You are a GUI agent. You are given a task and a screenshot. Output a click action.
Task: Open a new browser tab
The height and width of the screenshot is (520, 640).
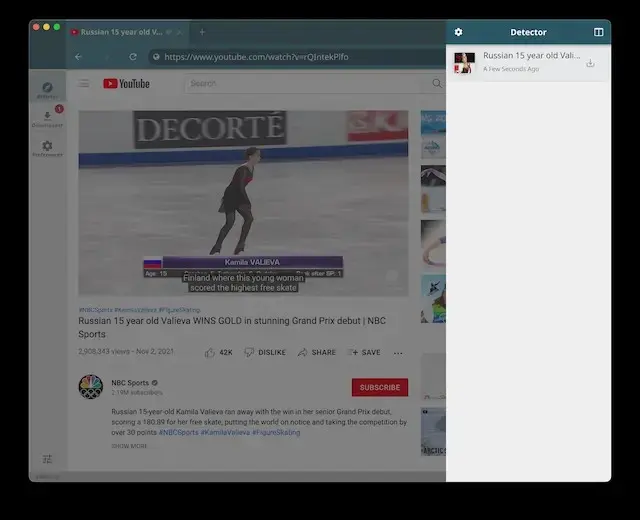point(202,32)
